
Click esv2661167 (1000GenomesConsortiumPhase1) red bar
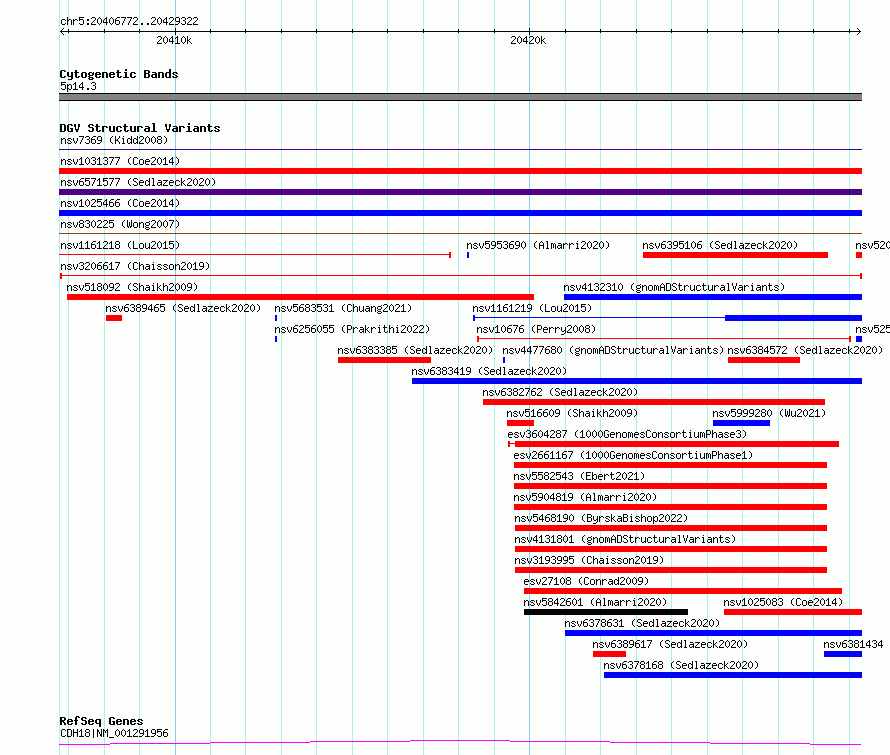point(670,465)
